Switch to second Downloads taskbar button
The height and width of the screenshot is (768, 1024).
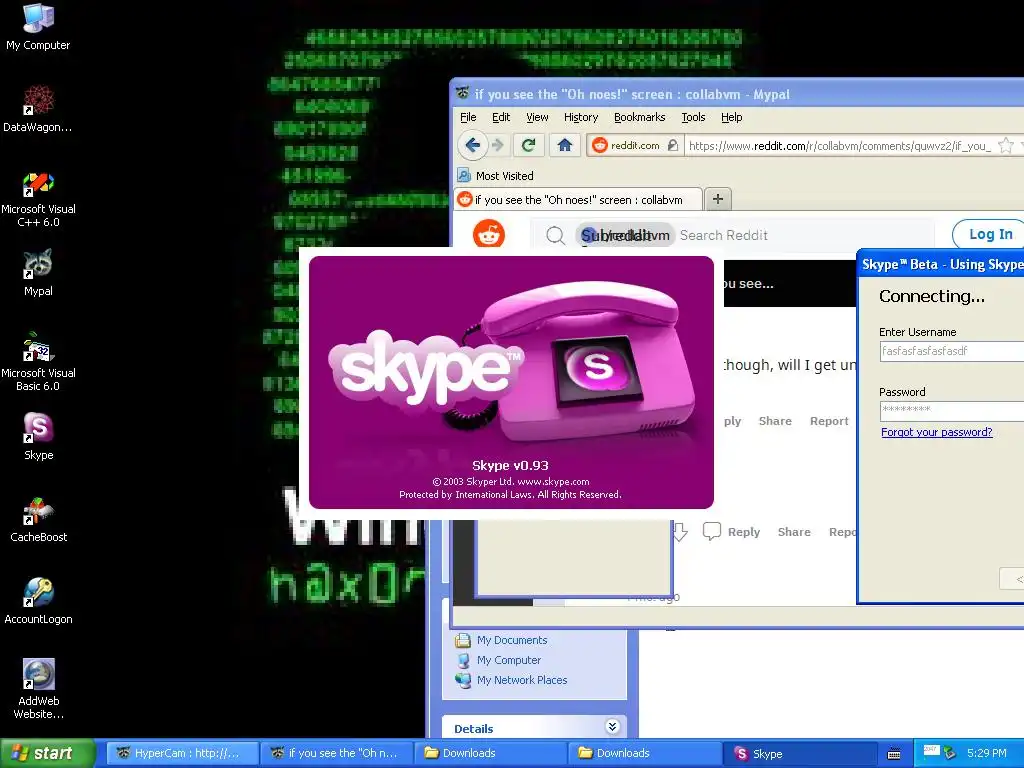(x=645, y=753)
